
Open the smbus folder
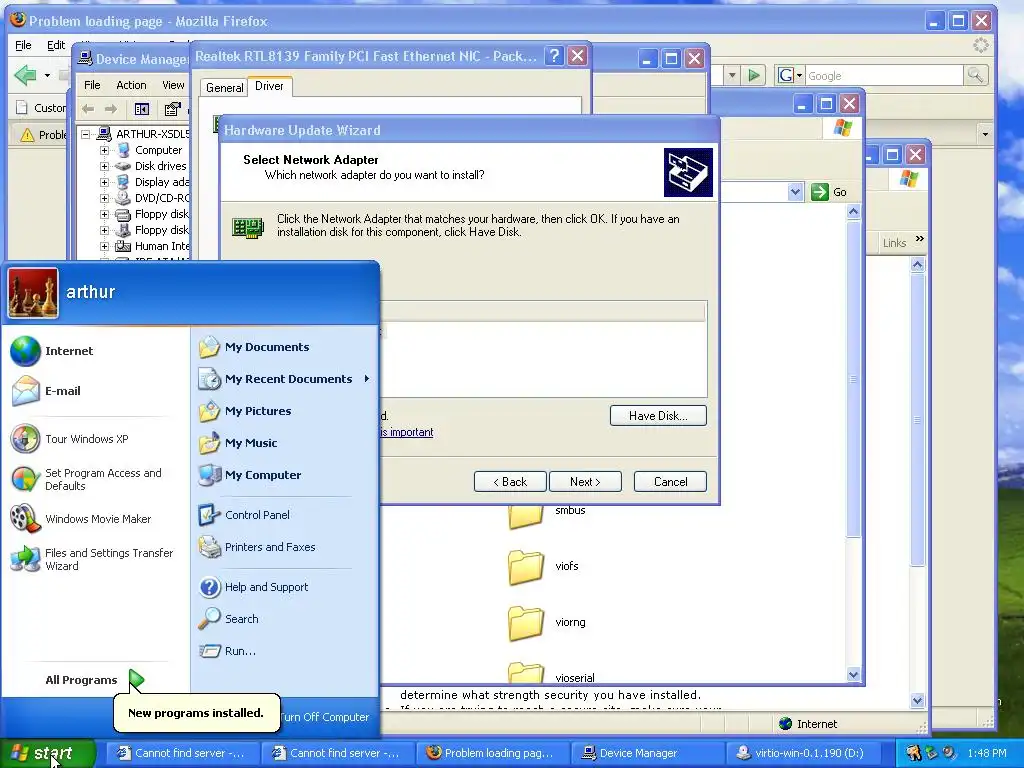coord(547,516)
